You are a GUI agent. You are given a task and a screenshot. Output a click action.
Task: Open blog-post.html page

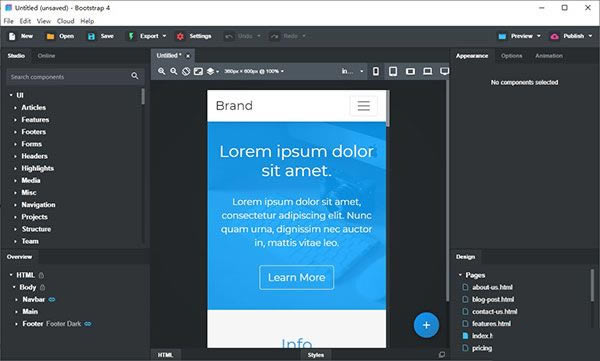coord(493,299)
